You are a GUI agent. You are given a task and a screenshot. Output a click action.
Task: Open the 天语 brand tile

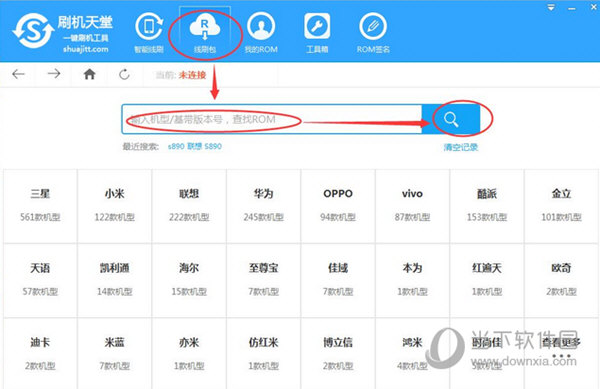click(40, 280)
